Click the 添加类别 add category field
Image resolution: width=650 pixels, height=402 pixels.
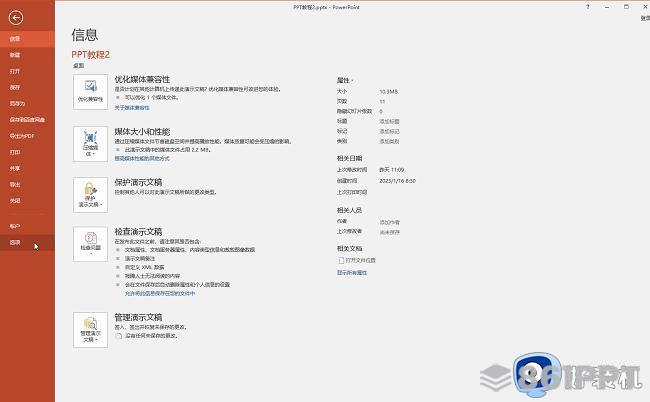pos(389,141)
